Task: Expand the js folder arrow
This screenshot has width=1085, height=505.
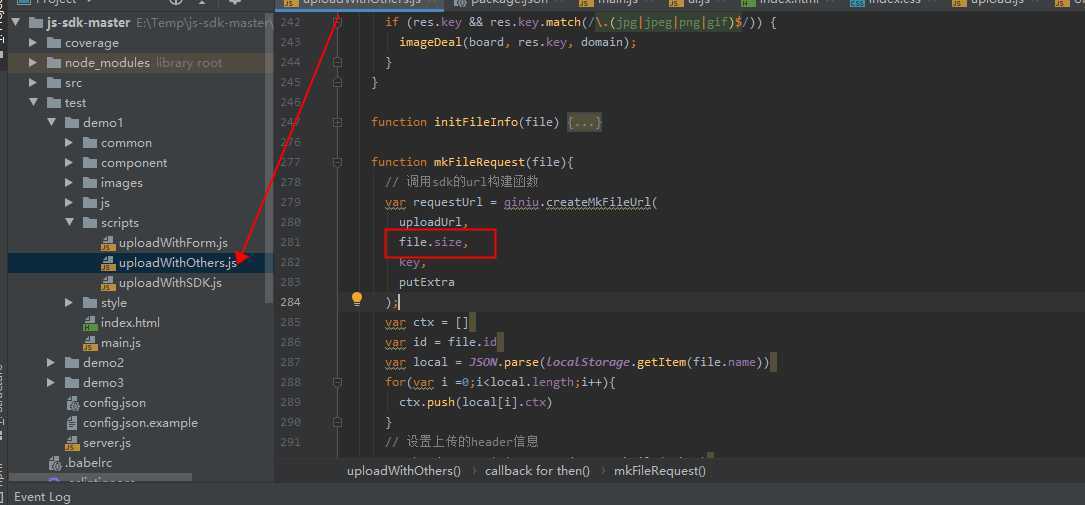Action: (x=69, y=203)
